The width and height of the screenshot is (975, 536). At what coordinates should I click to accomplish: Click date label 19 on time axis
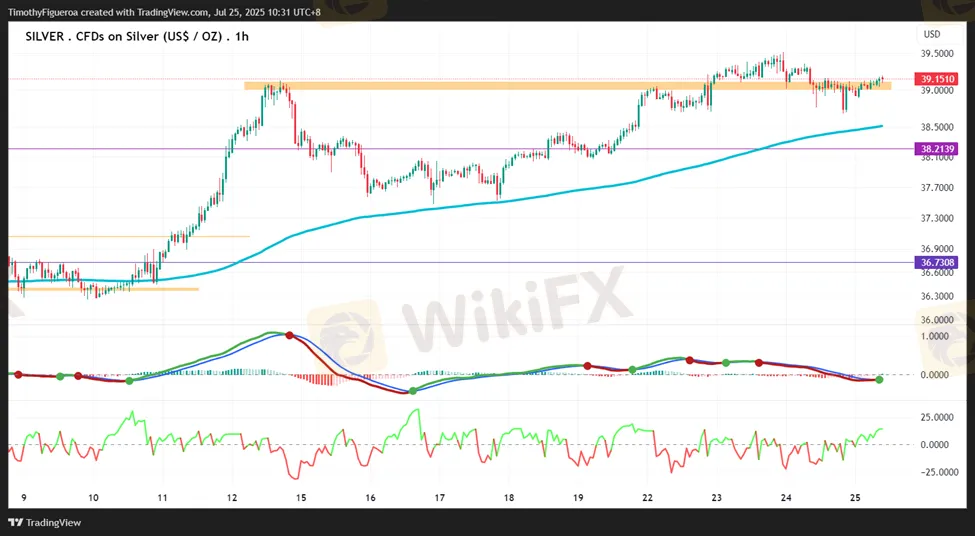(578, 498)
